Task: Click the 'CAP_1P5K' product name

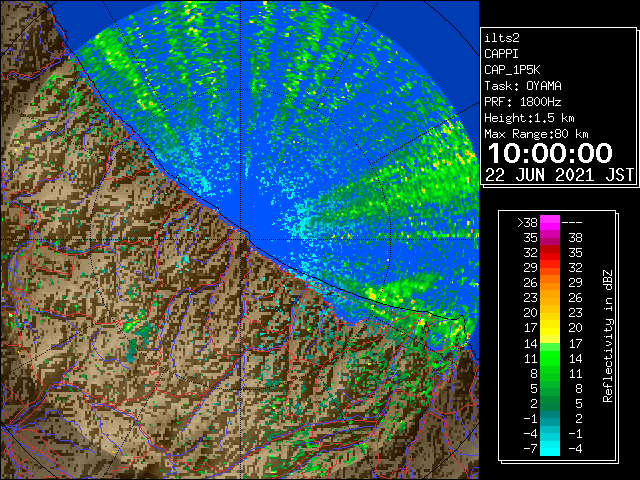Action: (512, 70)
